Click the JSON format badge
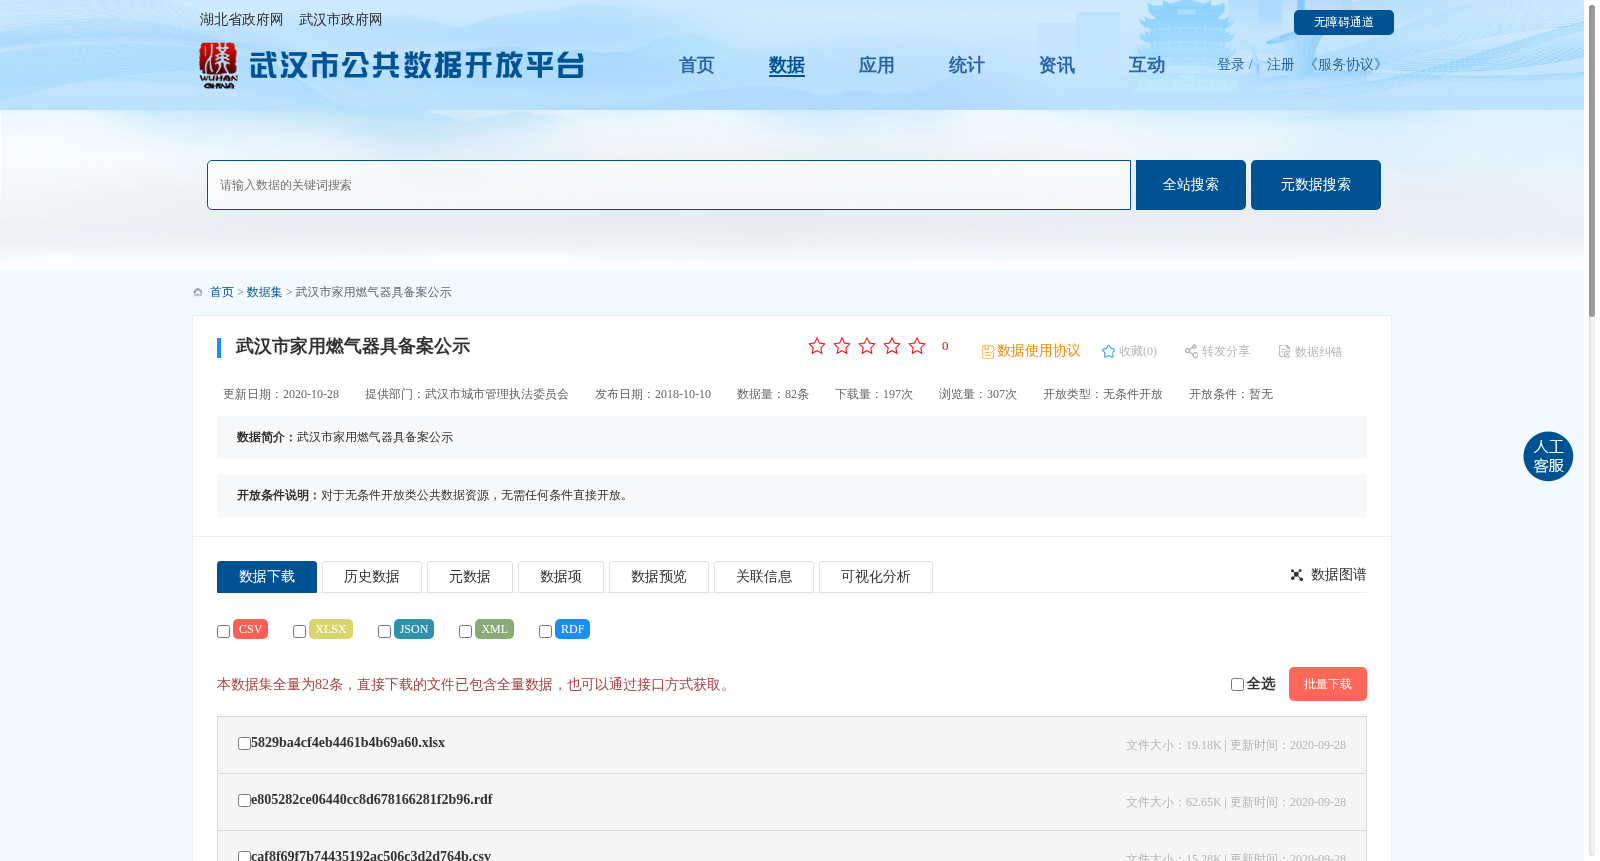 pos(414,629)
